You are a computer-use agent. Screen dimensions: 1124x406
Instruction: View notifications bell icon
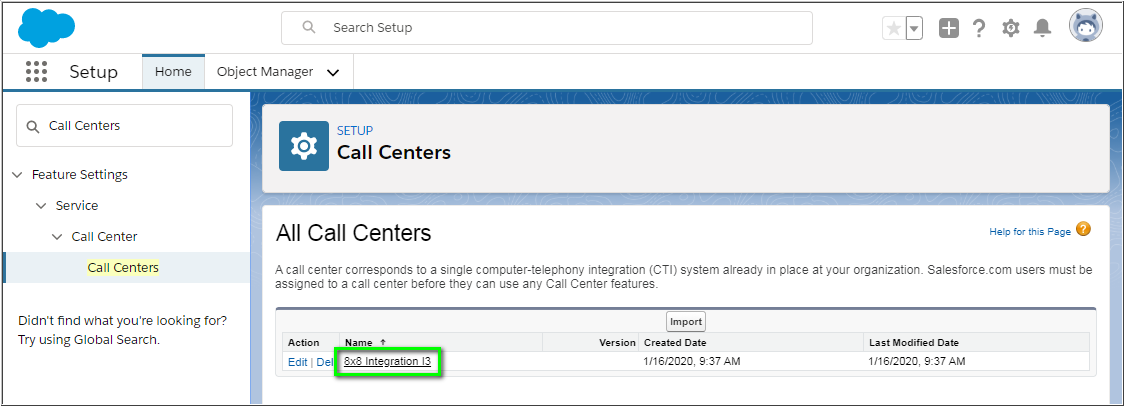1042,29
